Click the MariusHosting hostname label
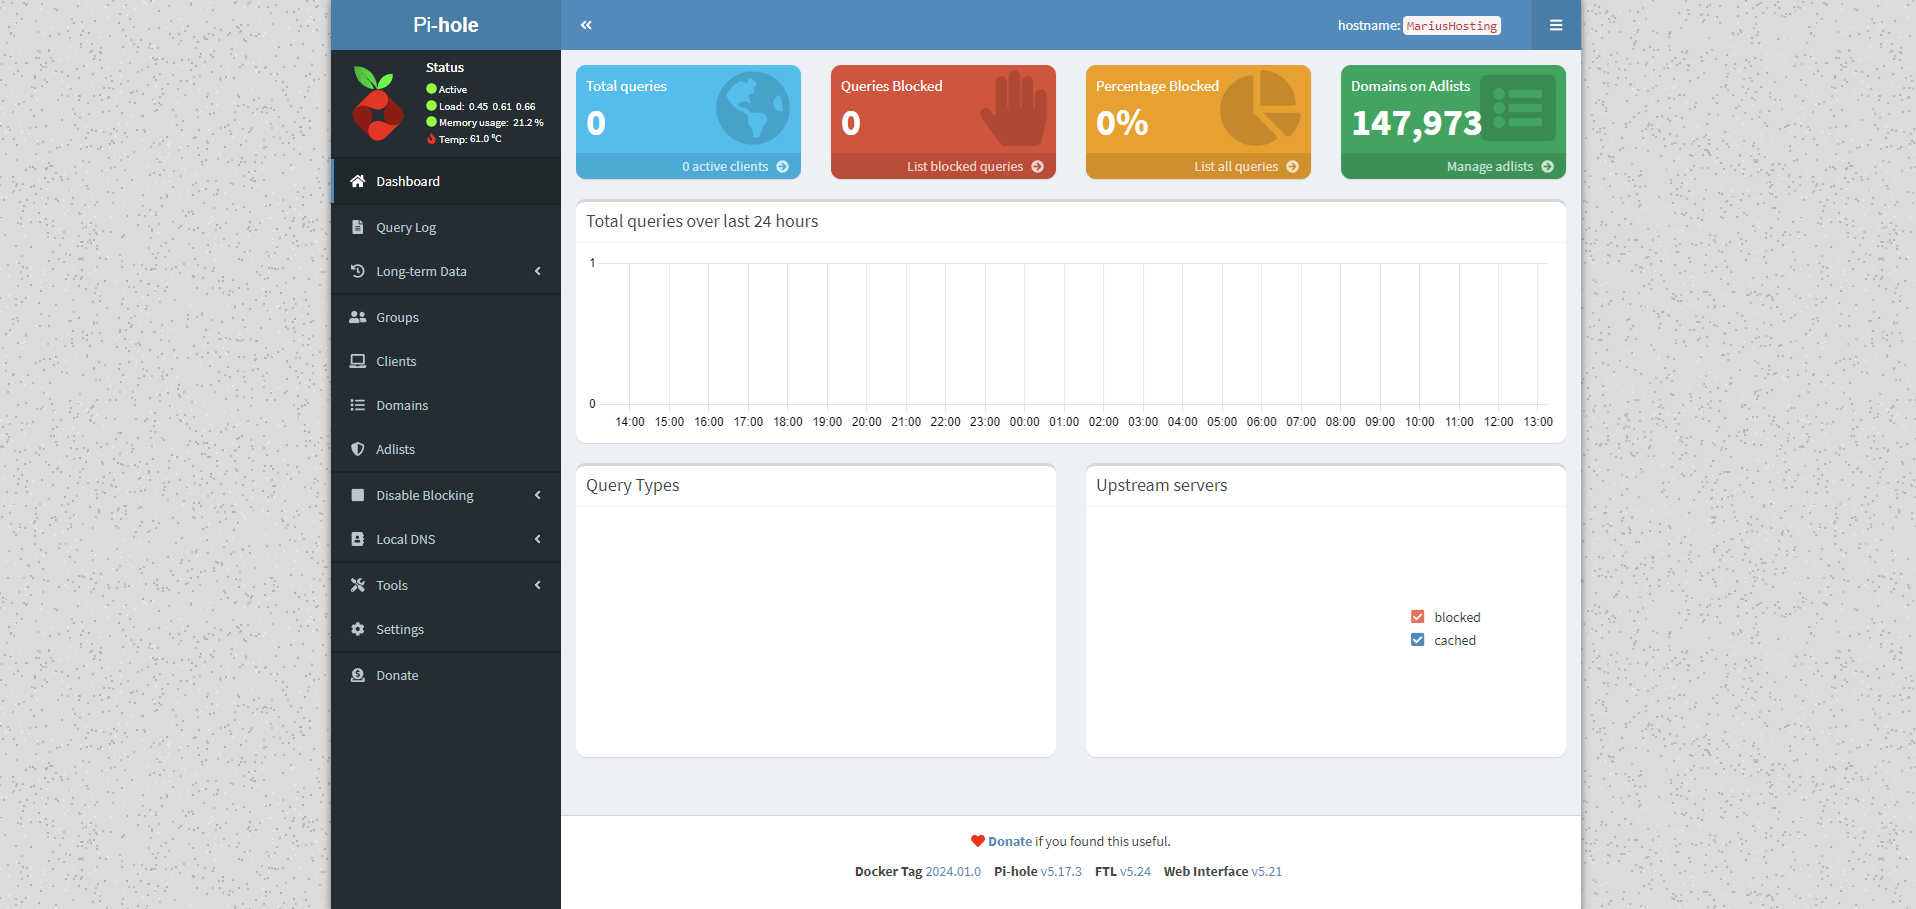 pyautogui.click(x=1452, y=26)
